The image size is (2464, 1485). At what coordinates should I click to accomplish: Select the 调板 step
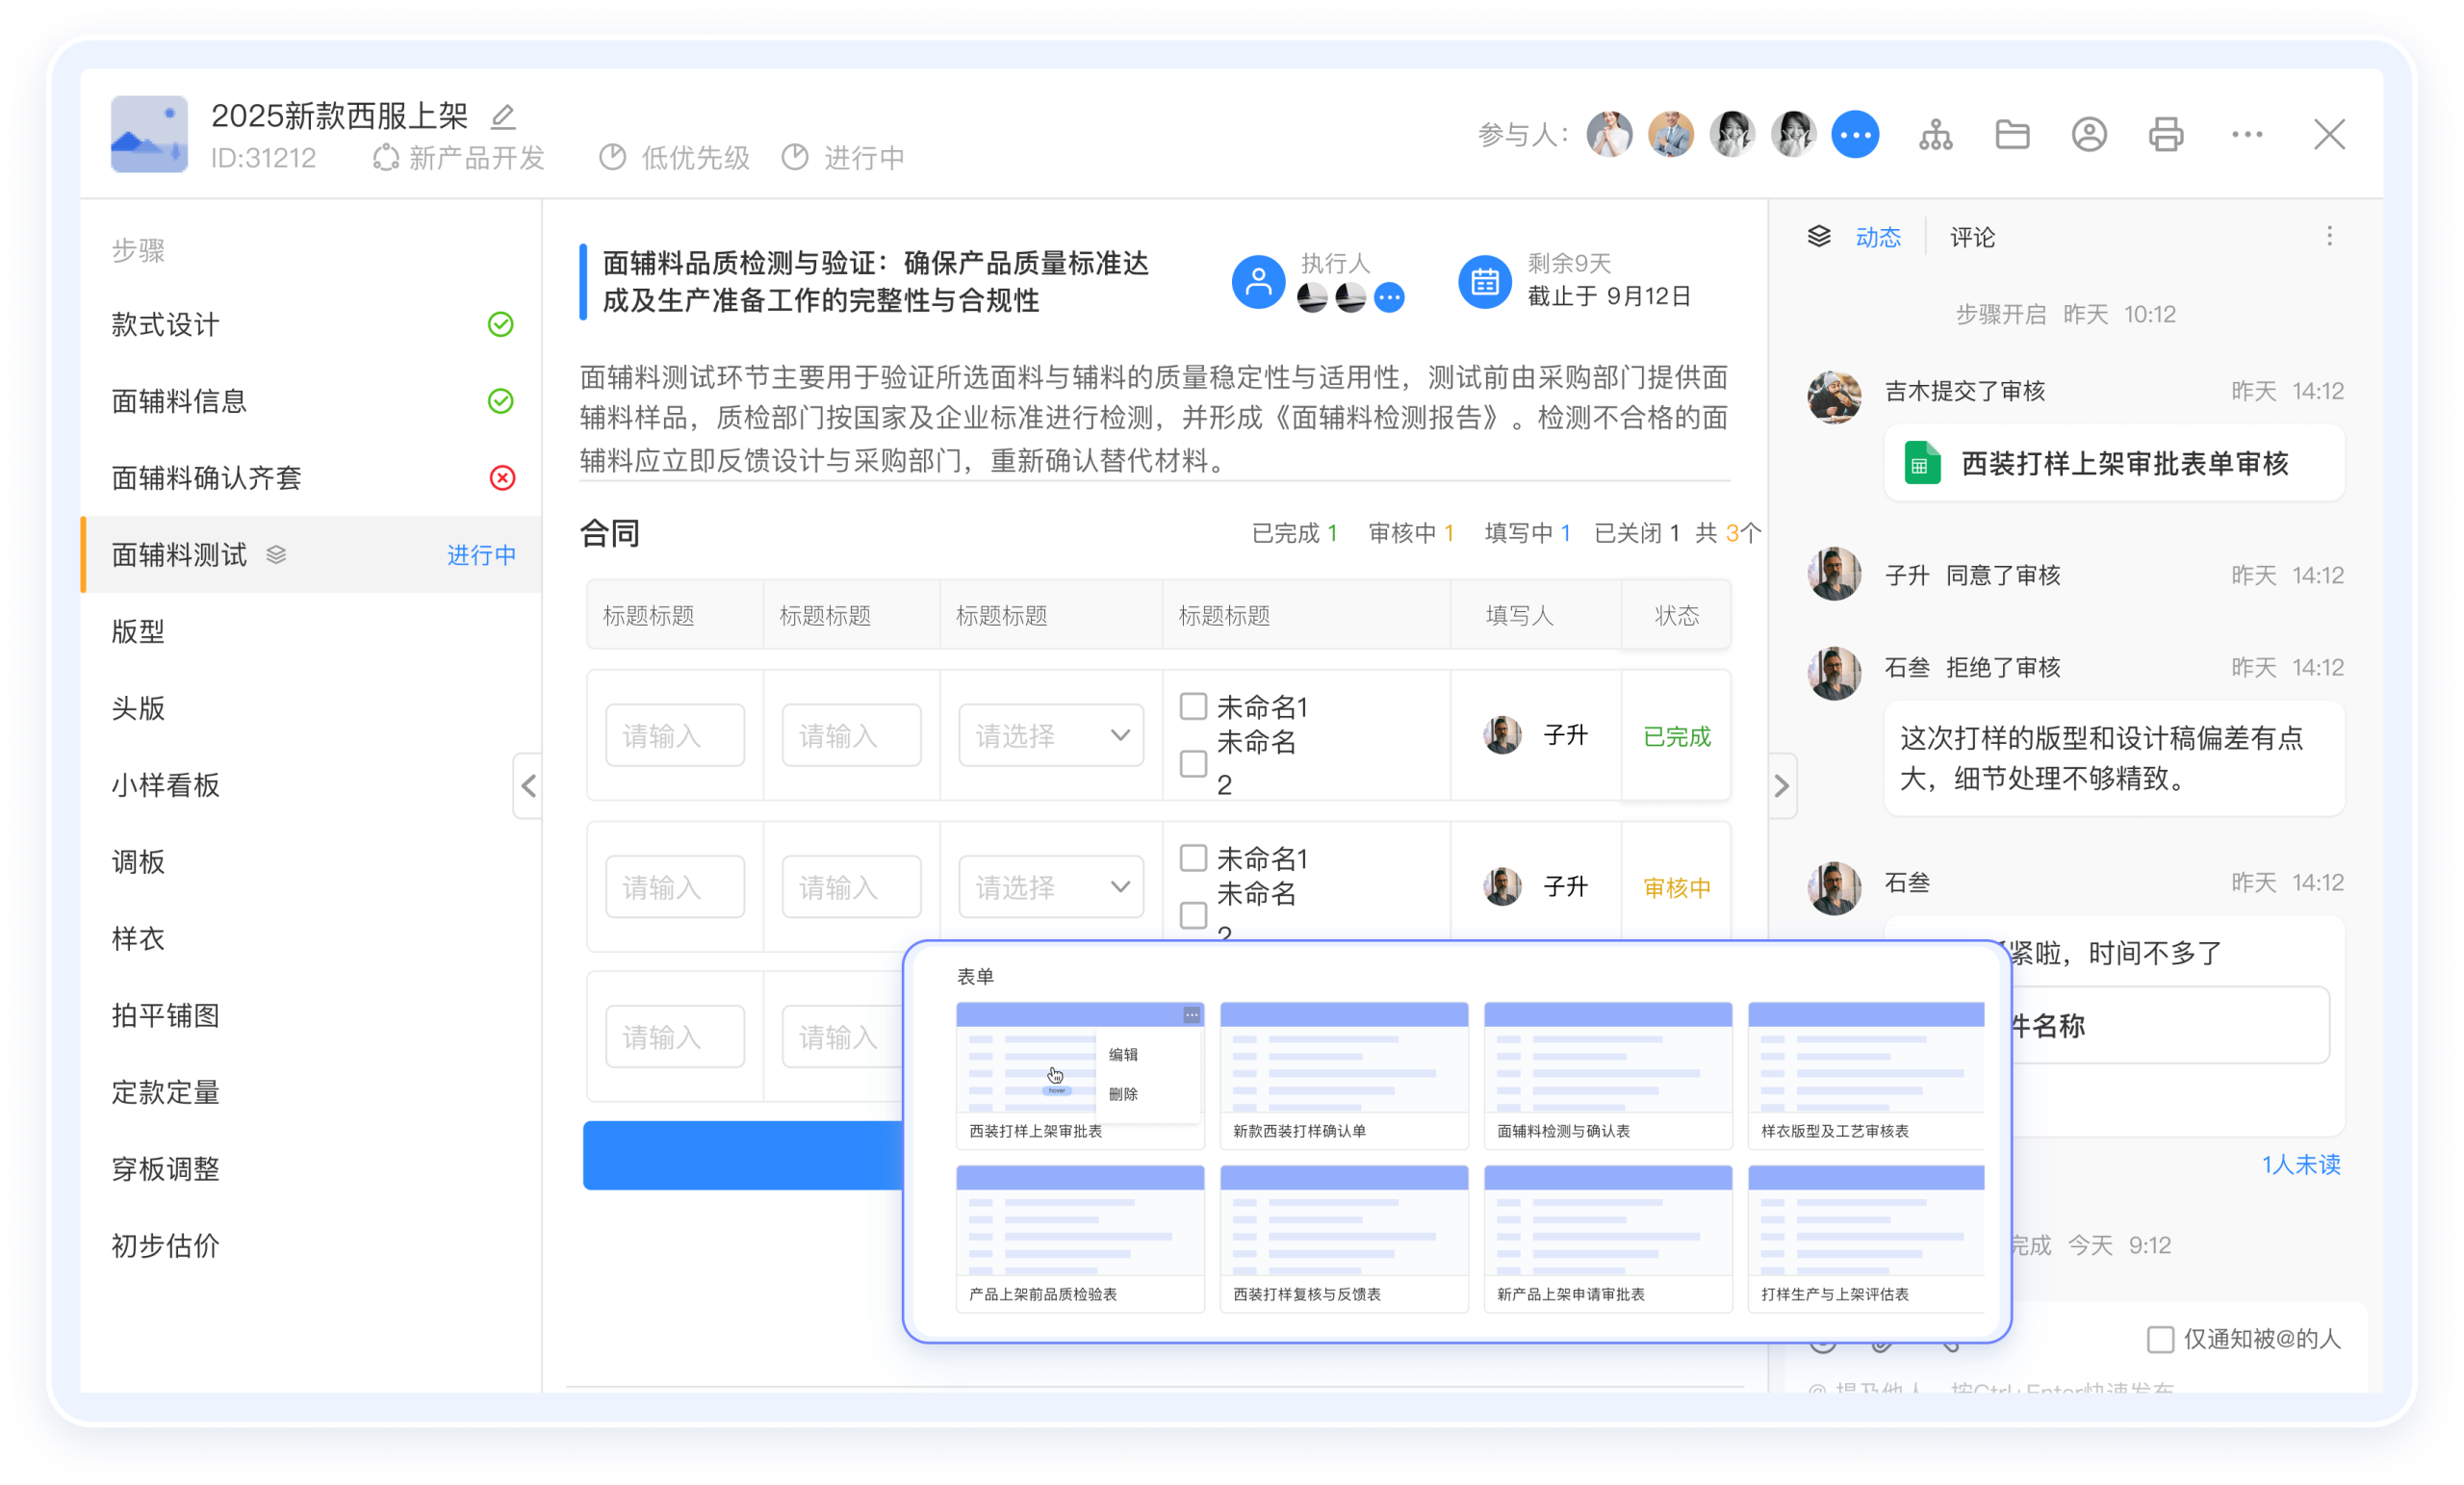pyautogui.click(x=311, y=862)
